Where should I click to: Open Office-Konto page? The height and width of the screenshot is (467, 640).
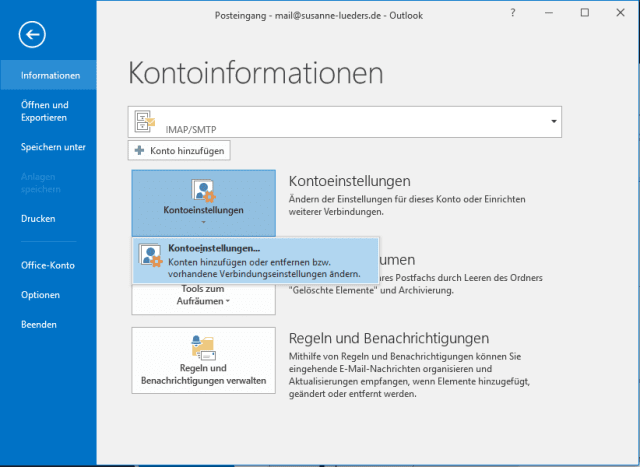point(48,265)
